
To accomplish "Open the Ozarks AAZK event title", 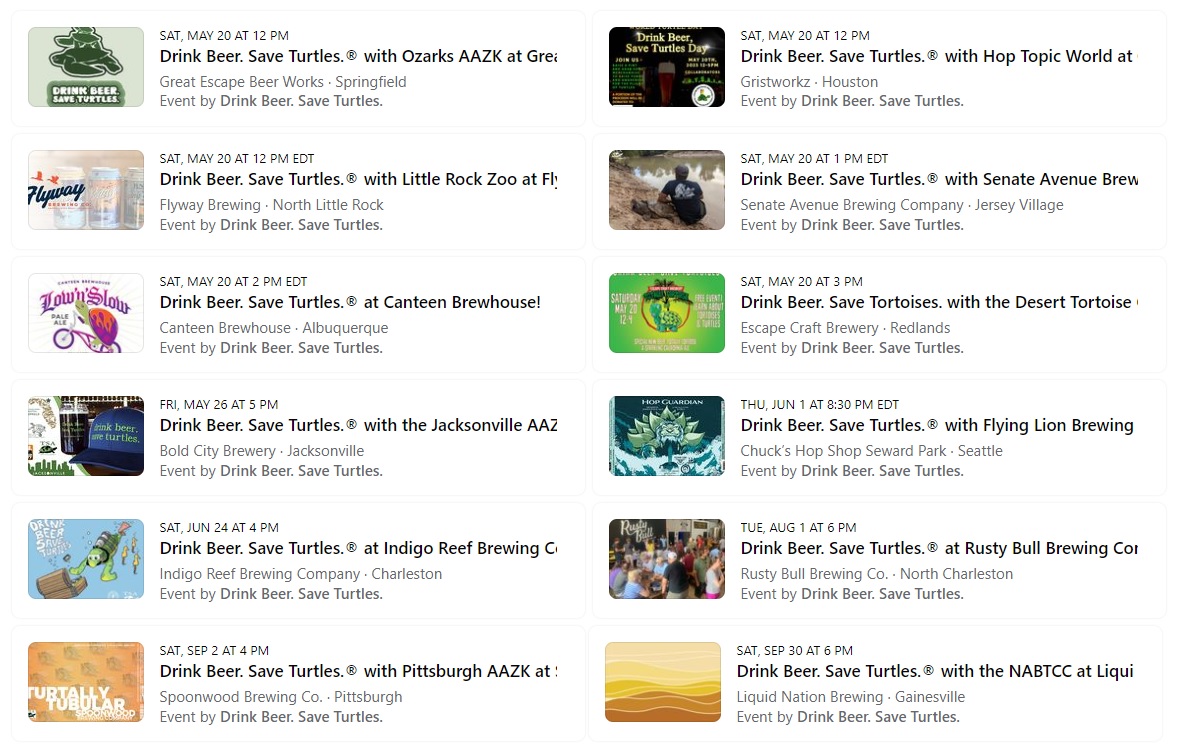I will point(358,56).
